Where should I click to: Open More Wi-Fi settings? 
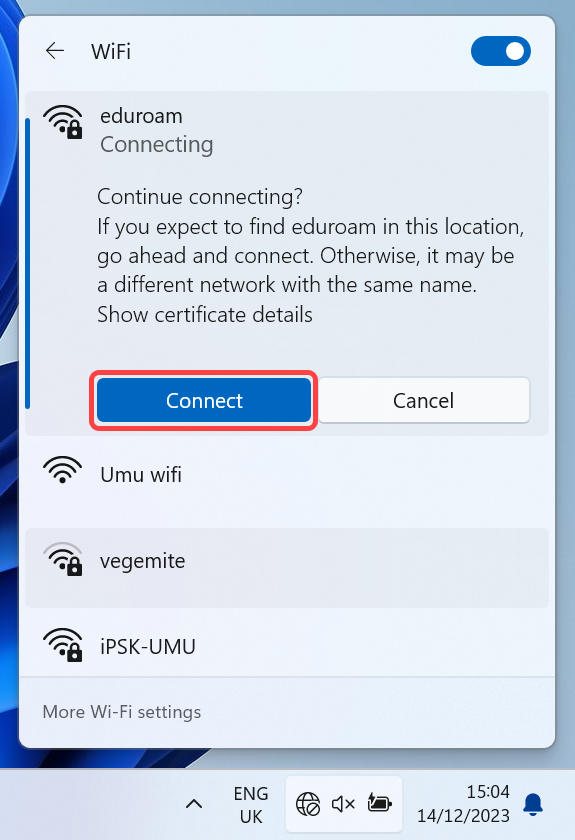click(x=122, y=711)
